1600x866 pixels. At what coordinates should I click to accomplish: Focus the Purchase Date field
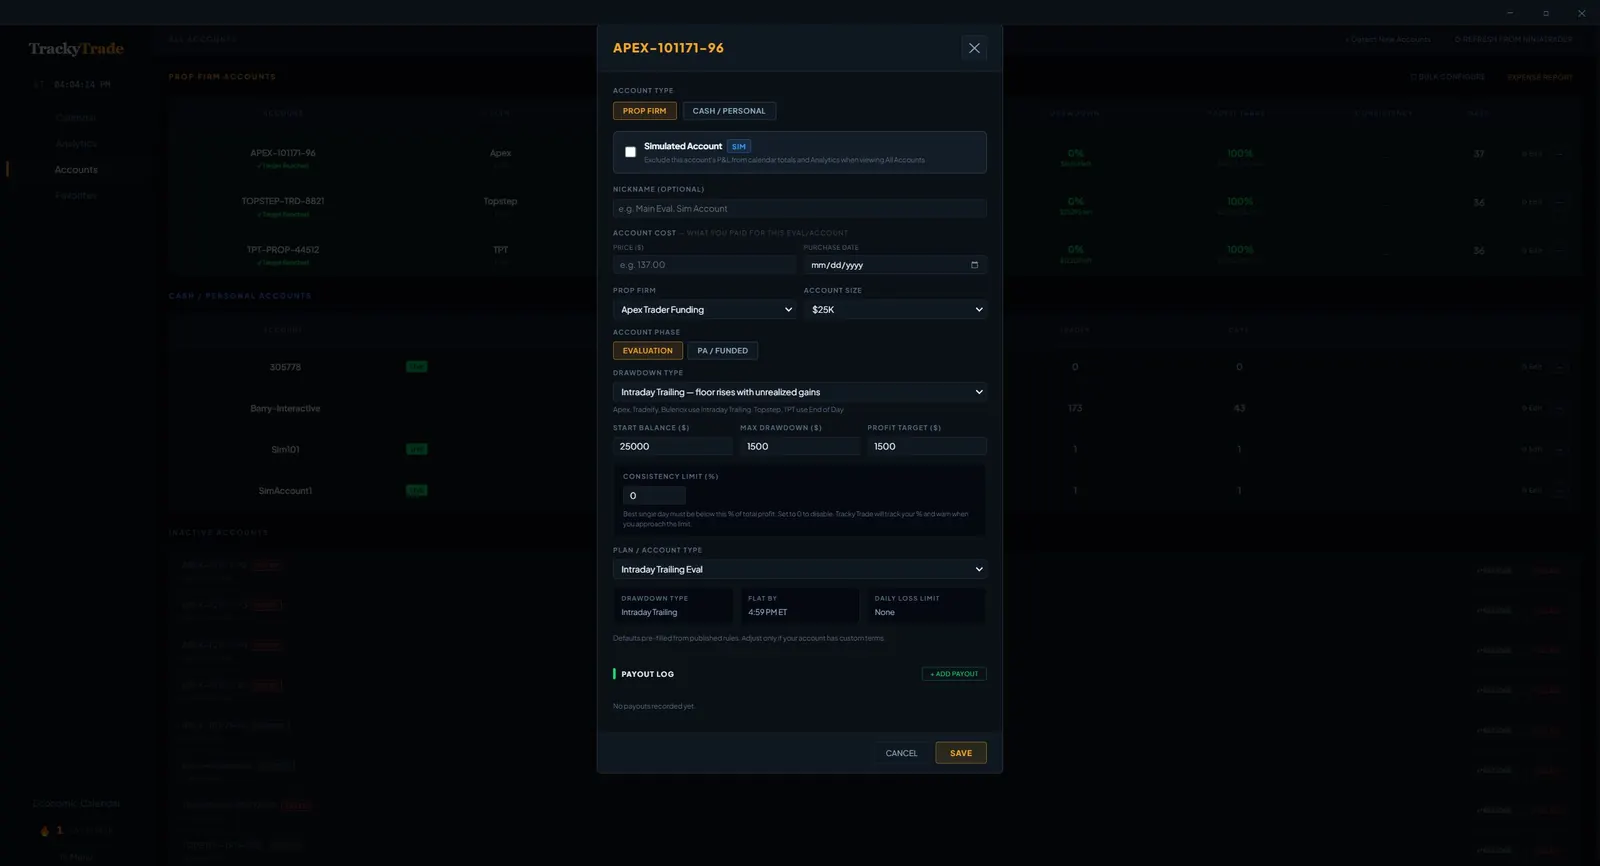point(895,265)
